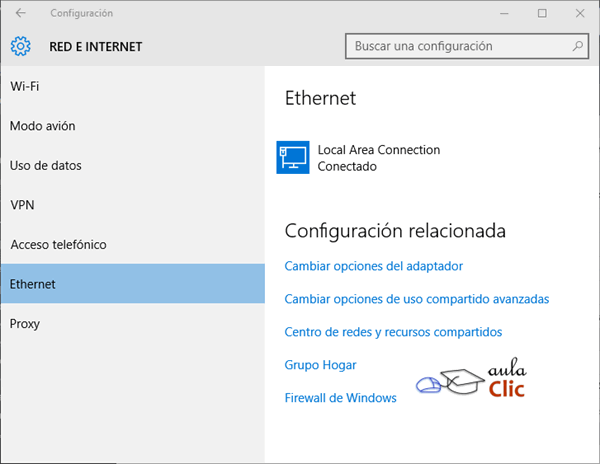Open the Firewall de Windows link
600x464 pixels.
(341, 398)
